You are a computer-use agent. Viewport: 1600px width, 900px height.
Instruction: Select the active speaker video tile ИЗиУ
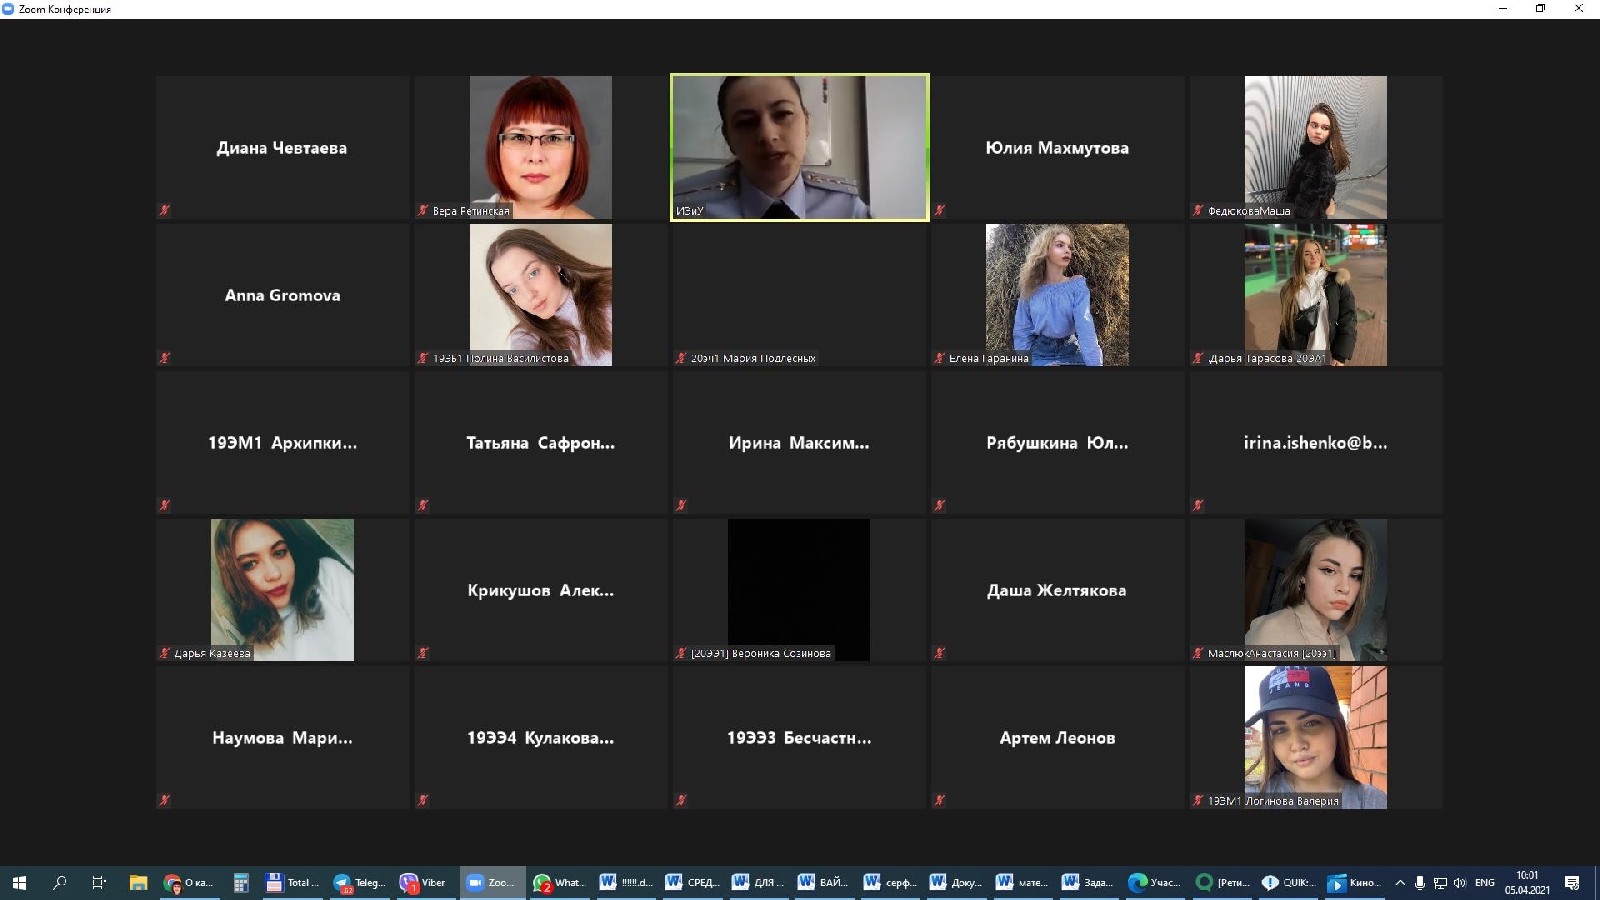point(799,147)
